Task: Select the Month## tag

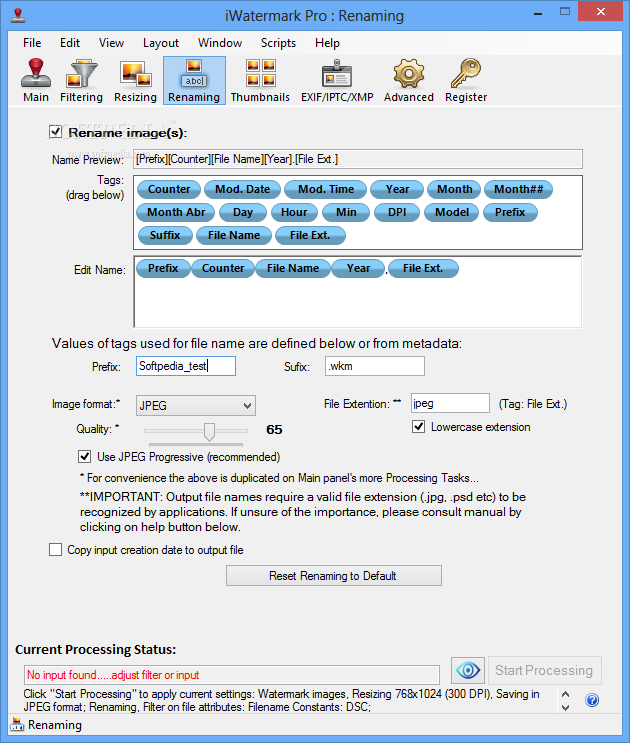Action: (x=519, y=190)
